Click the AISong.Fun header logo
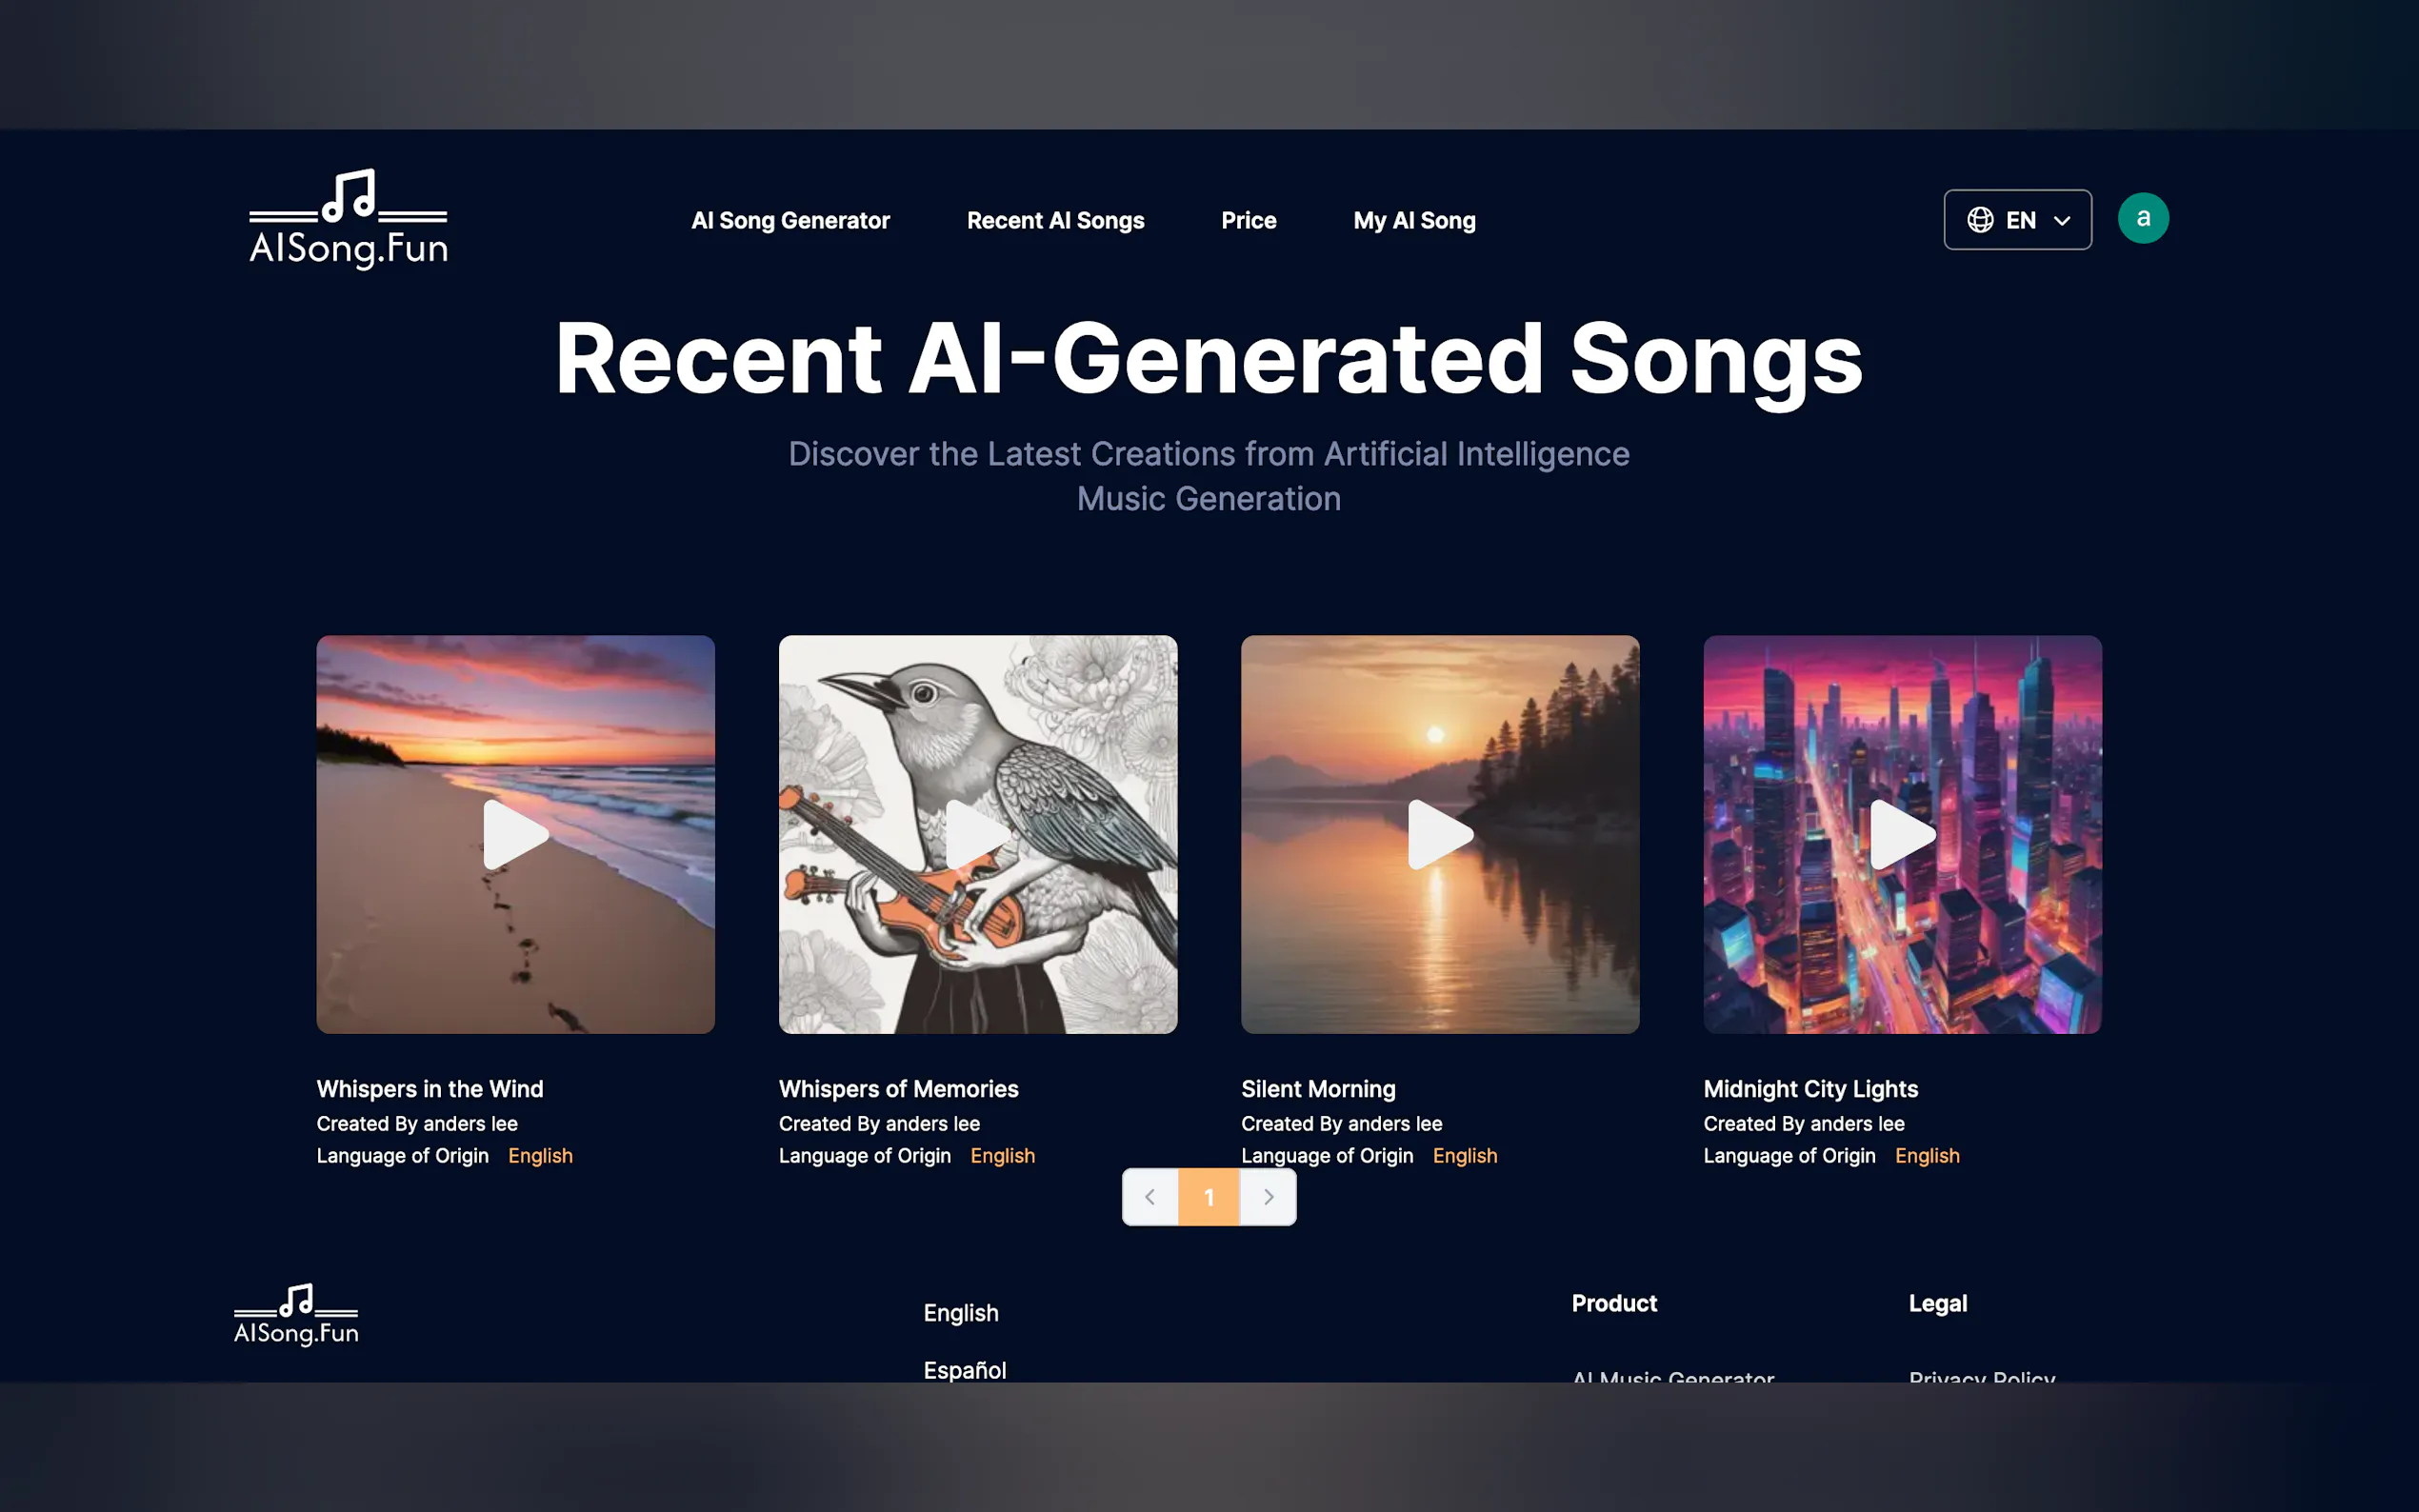The image size is (2419, 1512). (348, 219)
